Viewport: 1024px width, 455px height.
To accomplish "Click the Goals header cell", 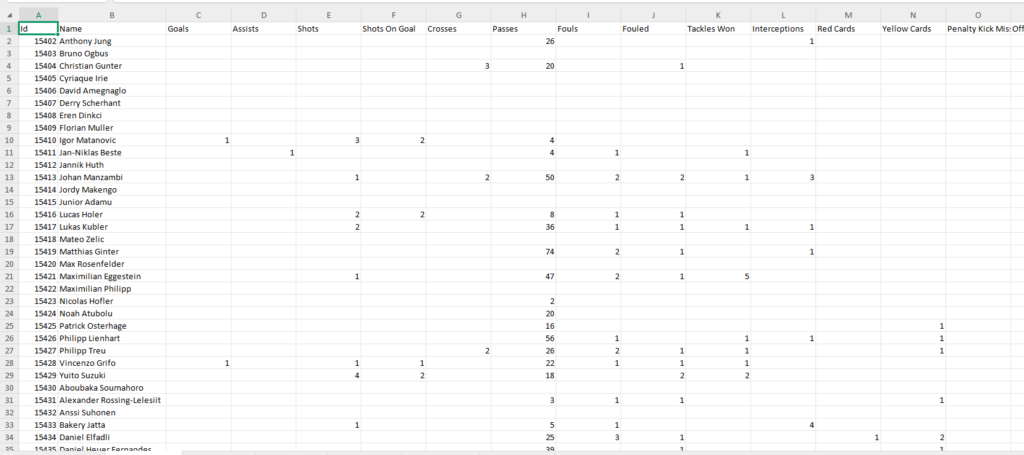I will tap(197, 29).
